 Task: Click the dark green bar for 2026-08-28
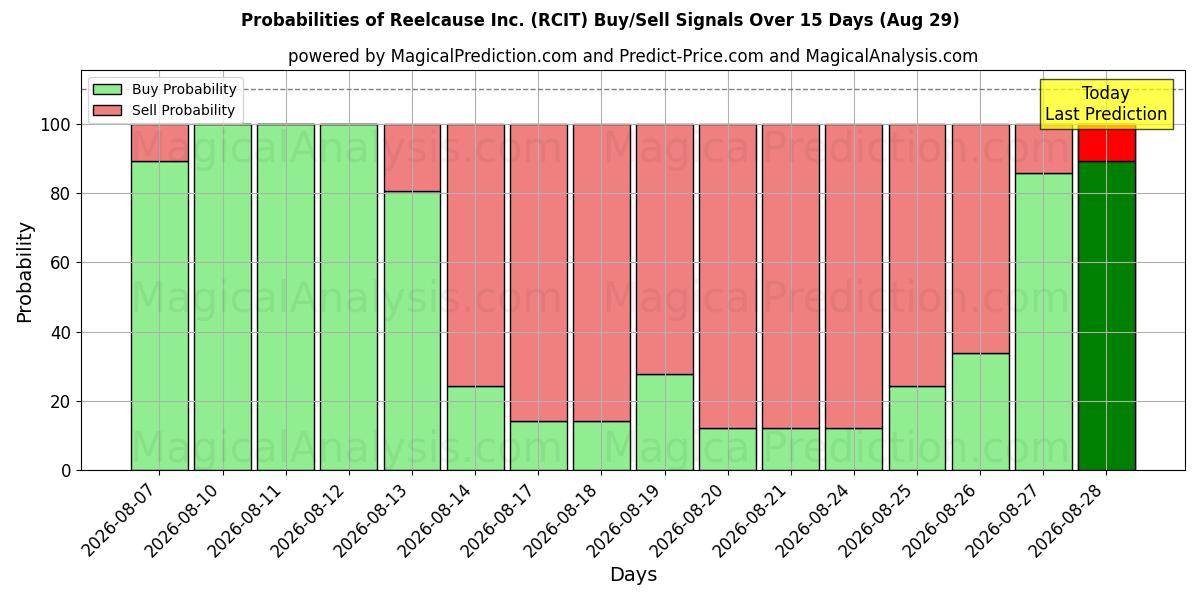point(1106,316)
